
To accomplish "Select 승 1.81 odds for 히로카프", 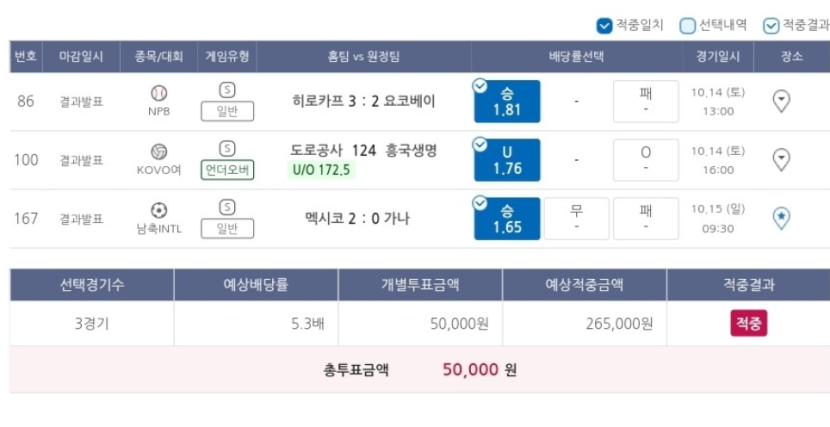I will 507,102.
